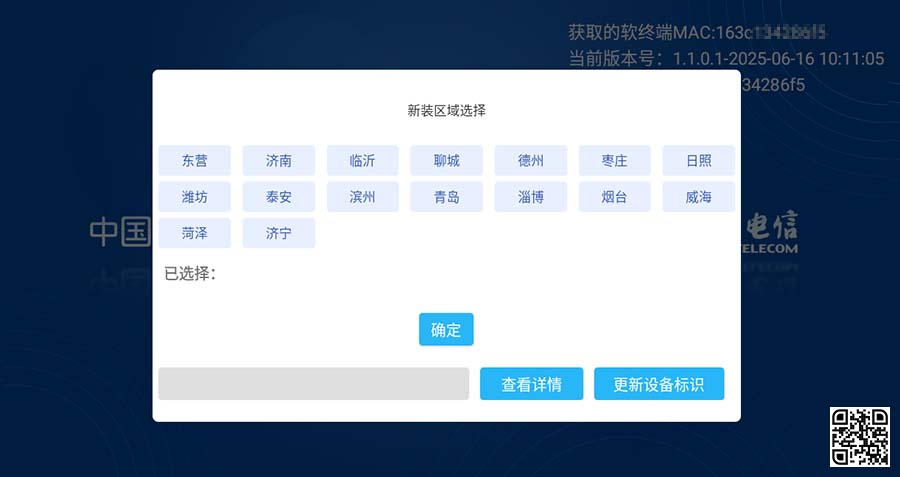Click 更新设备标识 to update device ID

[659, 384]
